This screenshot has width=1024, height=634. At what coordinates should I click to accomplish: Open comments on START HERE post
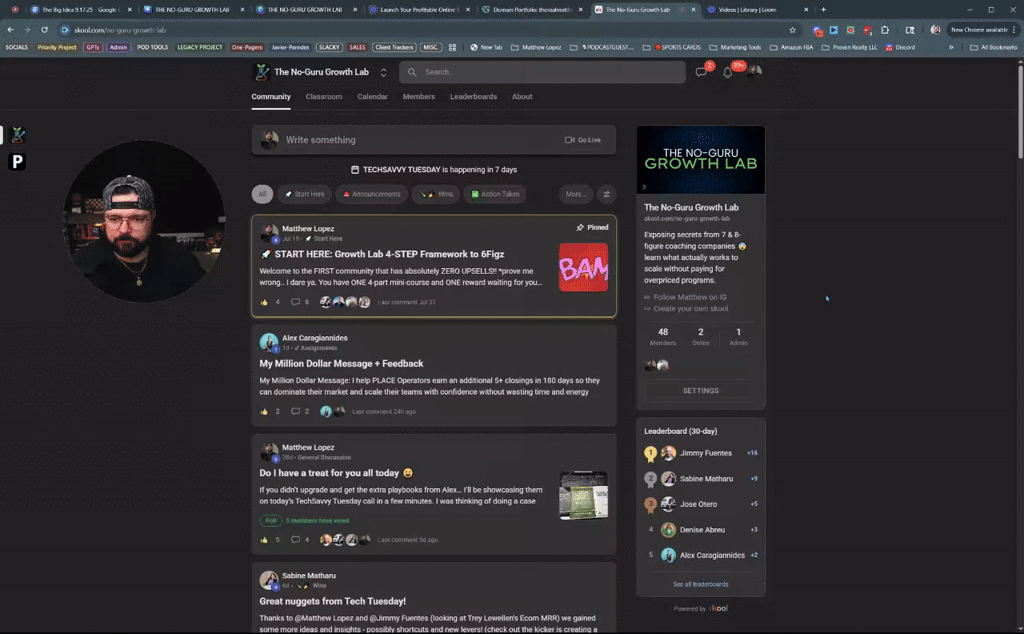tap(295, 302)
